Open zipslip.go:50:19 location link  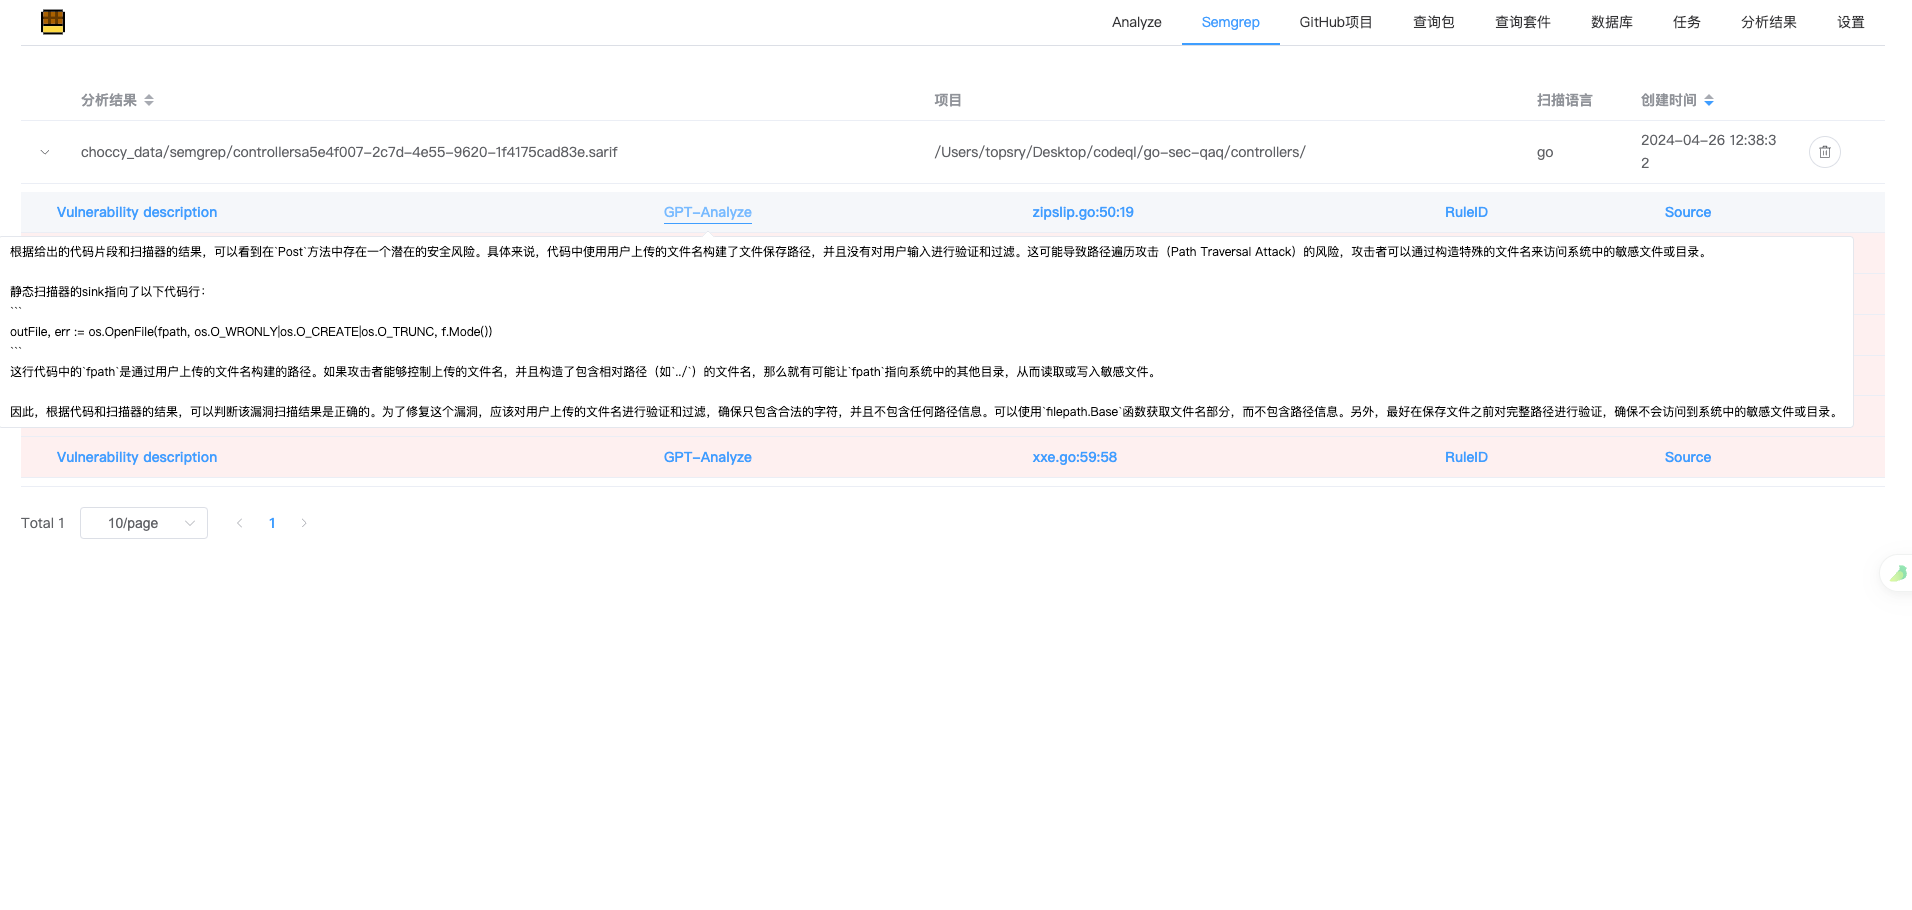click(x=1083, y=212)
